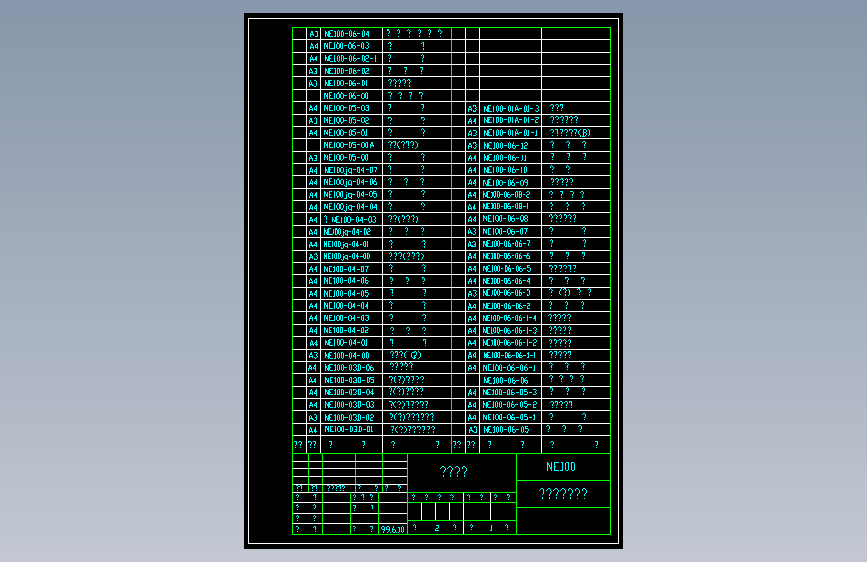Select the NE100-06-06-4 cell
Image resolution: width=867 pixels, height=562 pixels.
click(510, 281)
